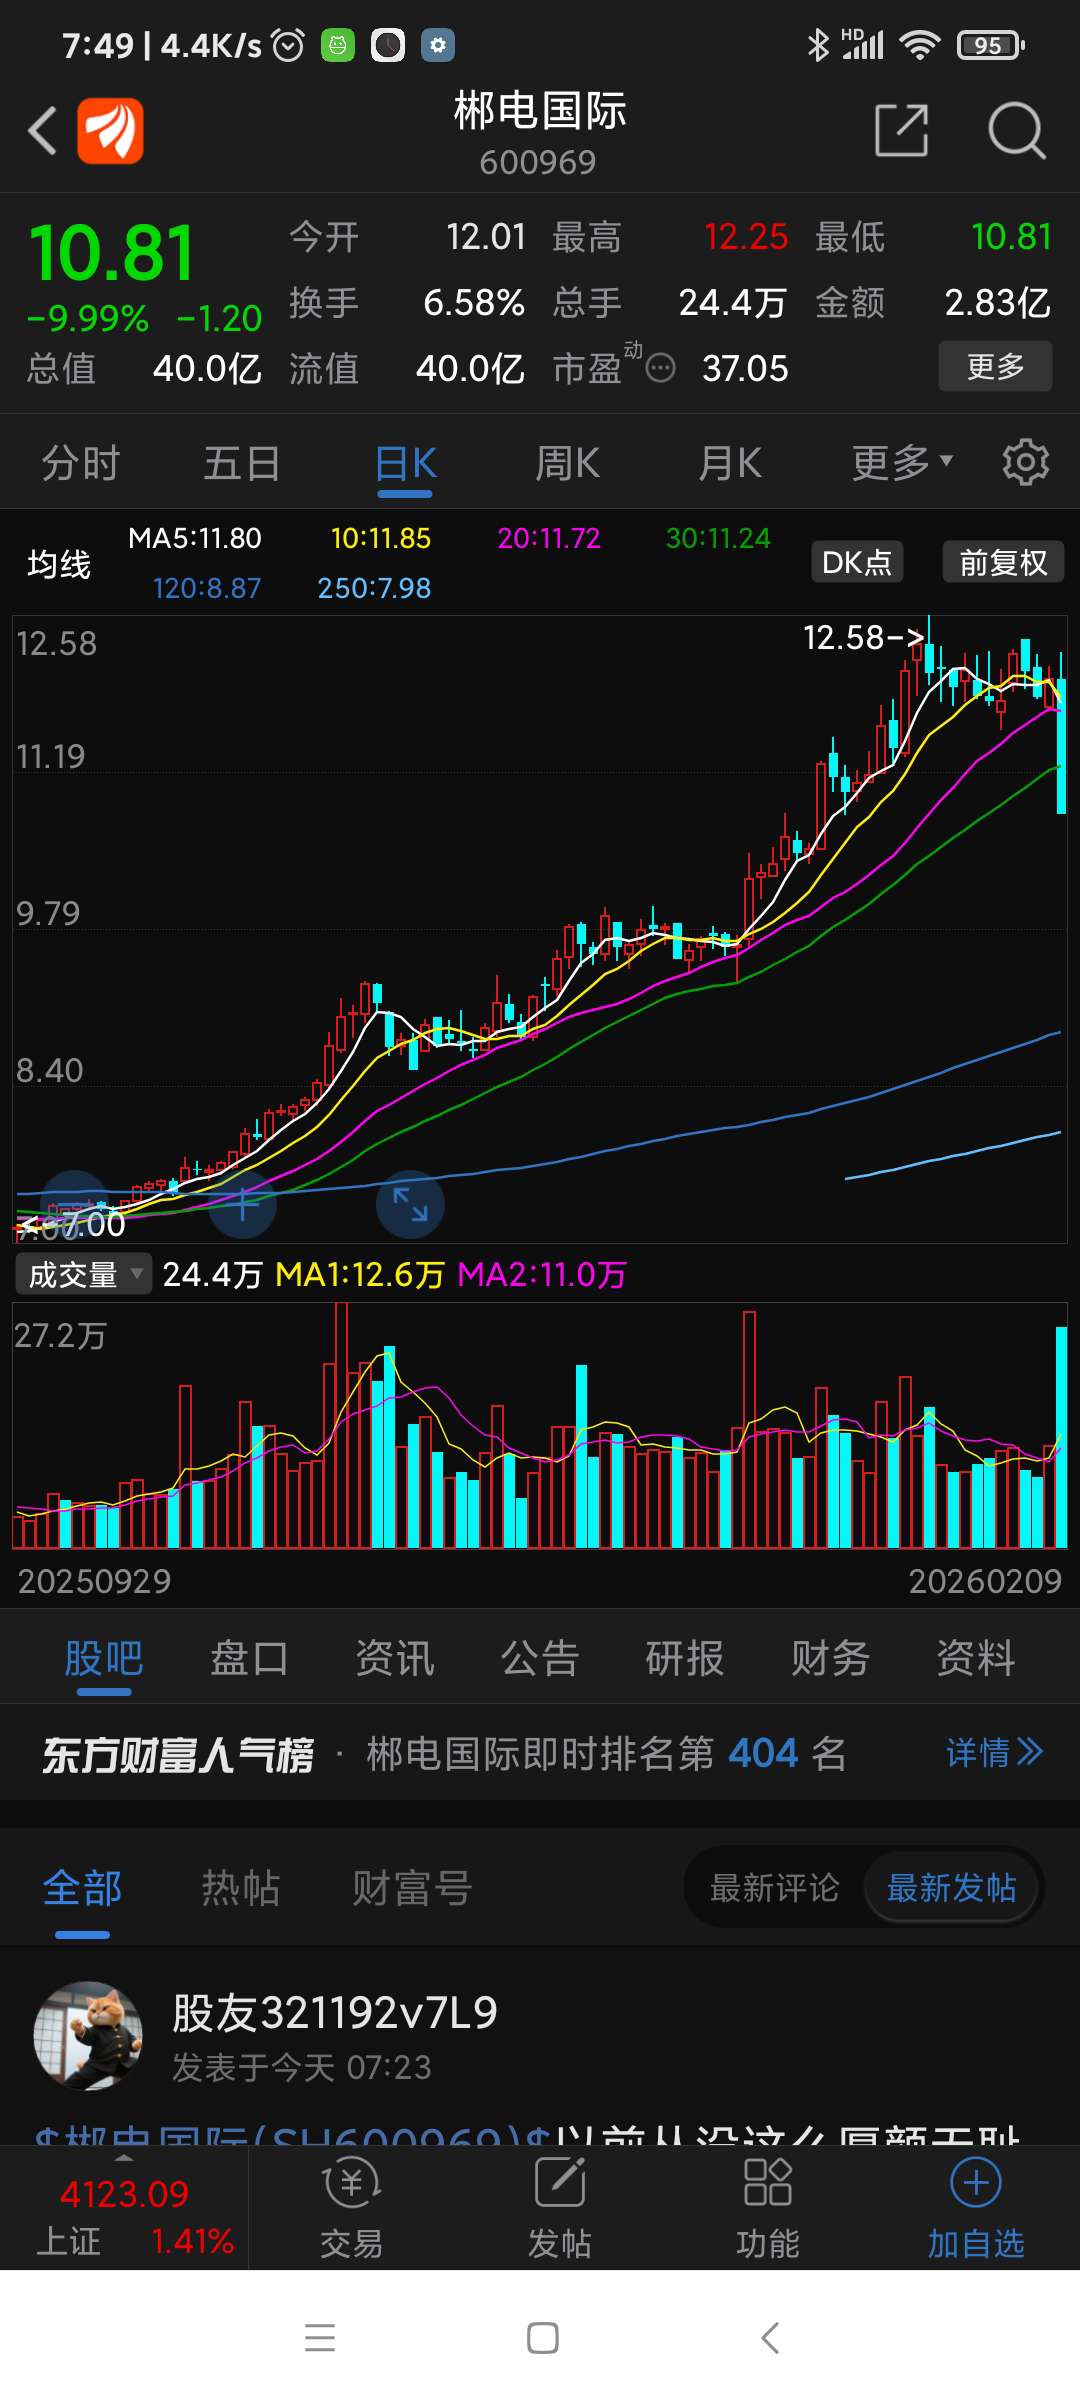The image size is (1080, 2400).
Task: Tap the MA5:11.80 value
Action: (x=195, y=538)
